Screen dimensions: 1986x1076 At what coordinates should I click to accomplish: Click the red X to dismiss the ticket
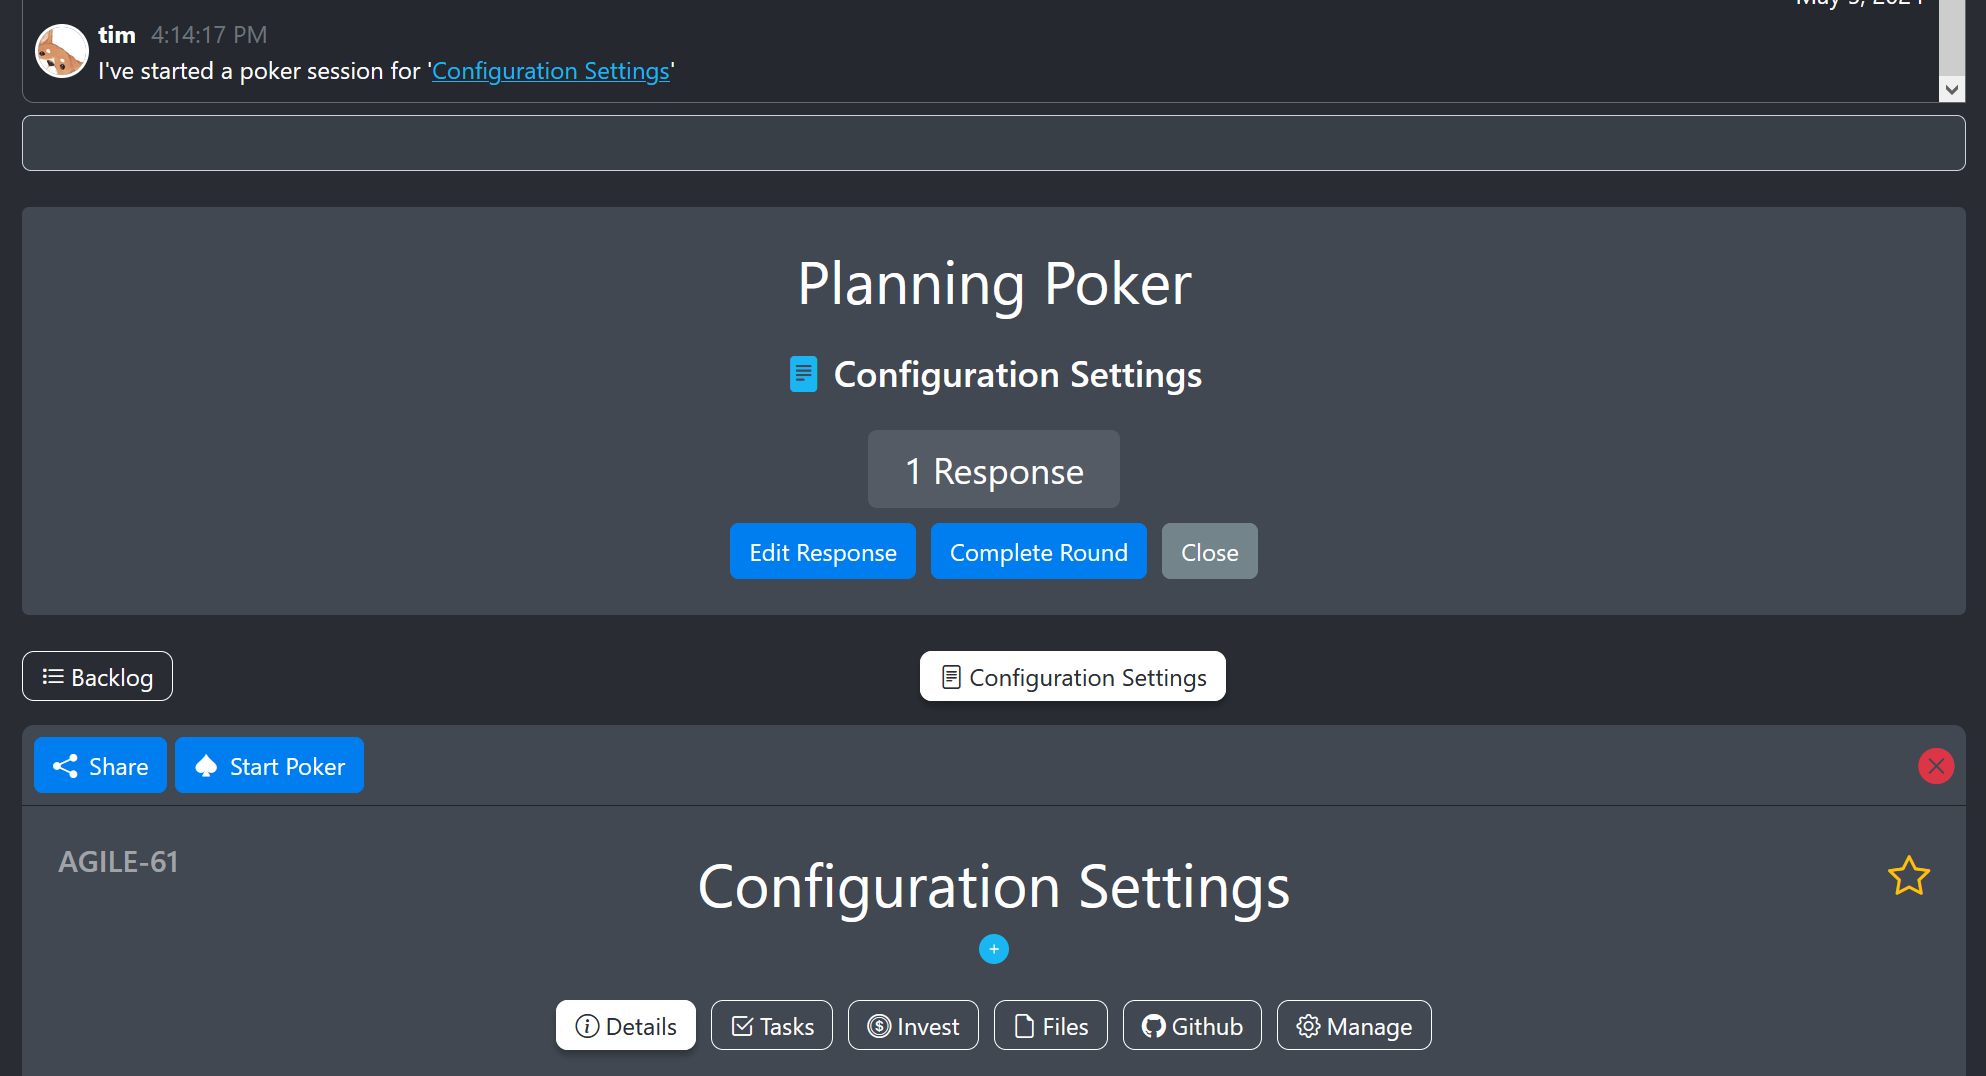(x=1936, y=765)
